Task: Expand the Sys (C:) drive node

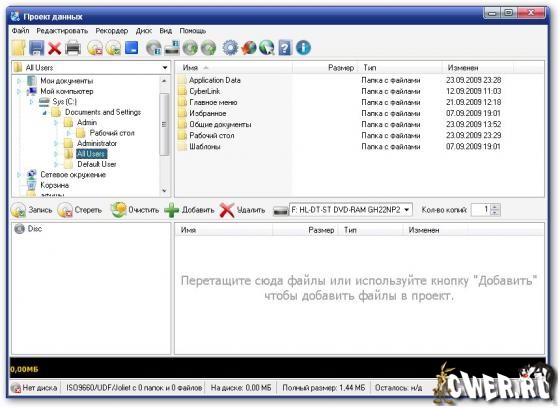Action: point(31,102)
